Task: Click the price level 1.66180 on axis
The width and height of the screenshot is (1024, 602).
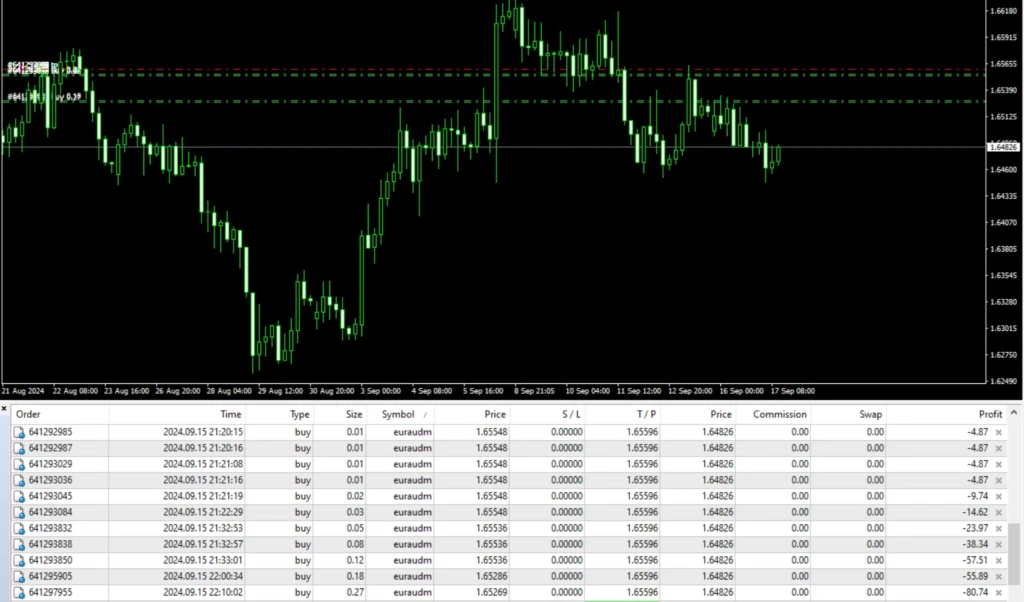Action: (1002, 9)
